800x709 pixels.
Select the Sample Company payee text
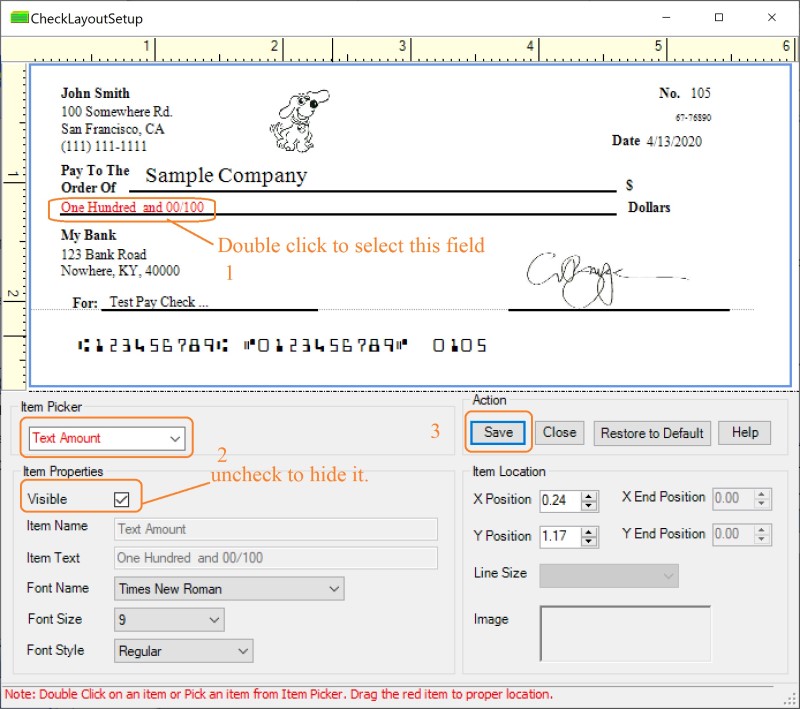pos(226,176)
